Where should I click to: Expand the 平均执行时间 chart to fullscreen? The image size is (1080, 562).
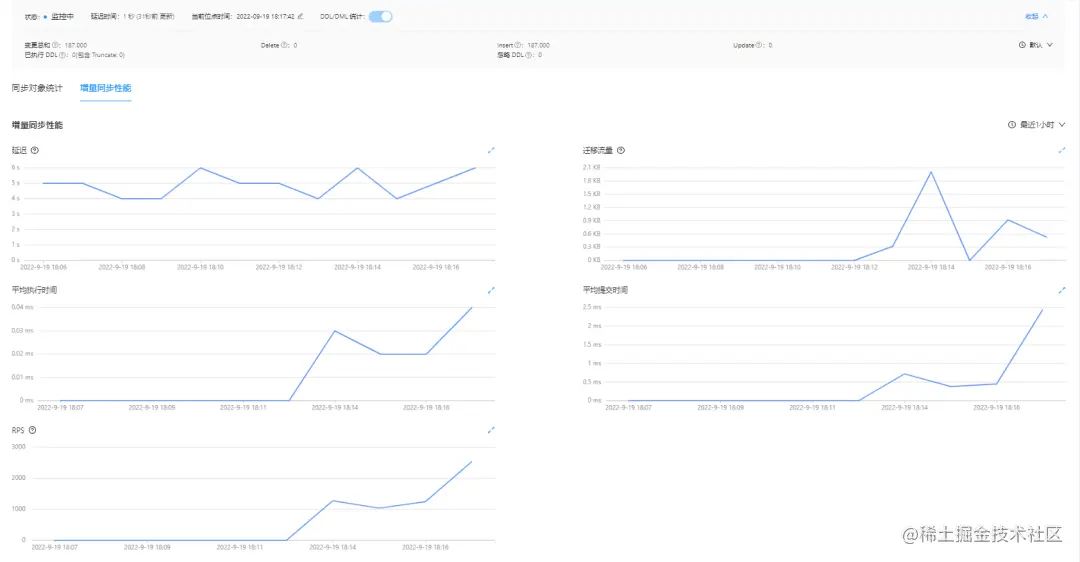click(491, 290)
